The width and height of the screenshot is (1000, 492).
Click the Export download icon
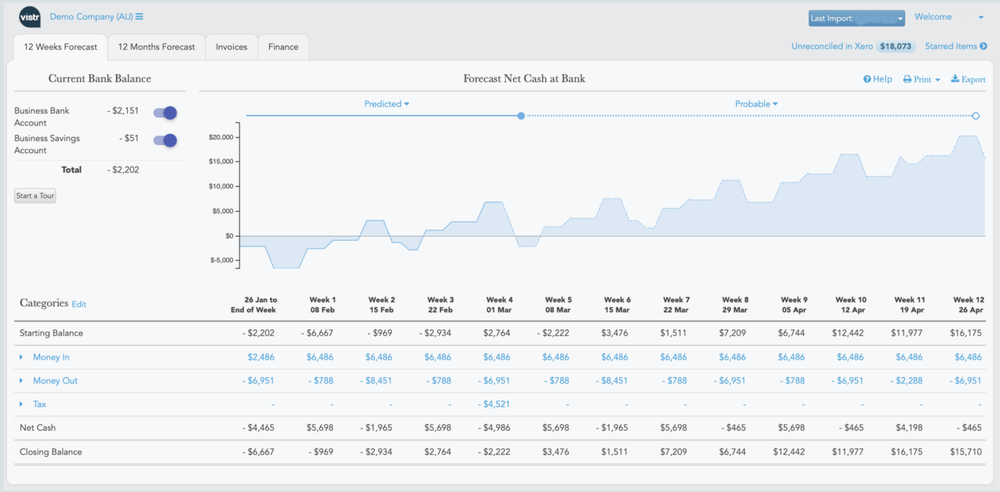954,79
